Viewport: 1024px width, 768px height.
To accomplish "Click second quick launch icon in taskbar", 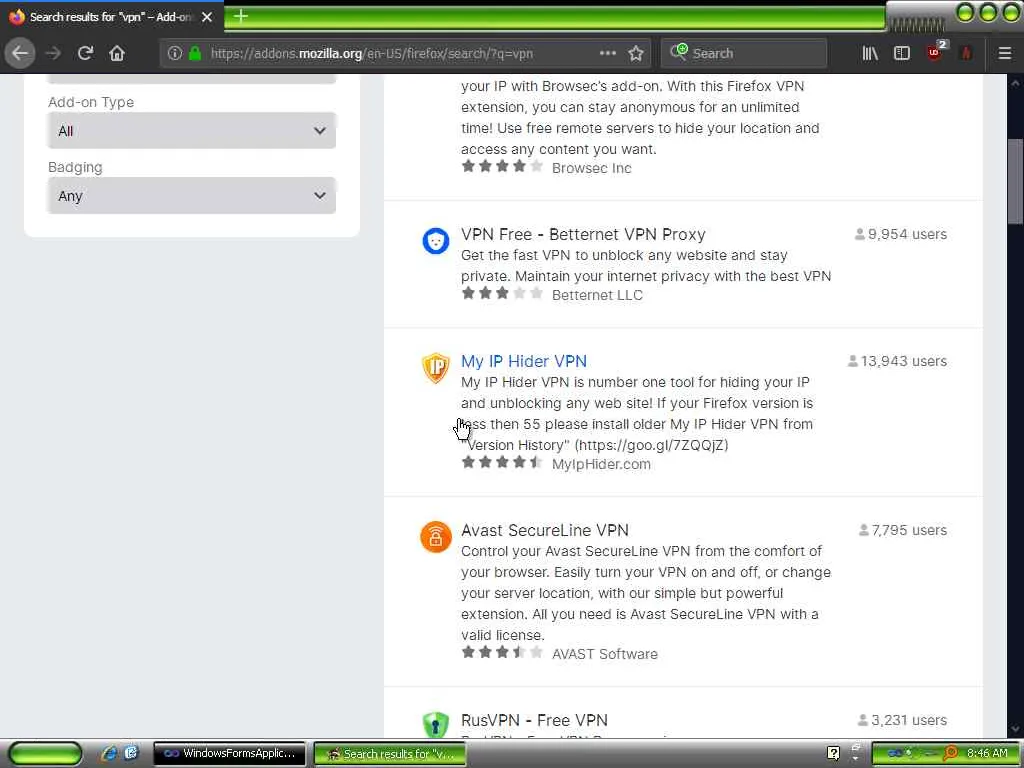I will tap(131, 753).
